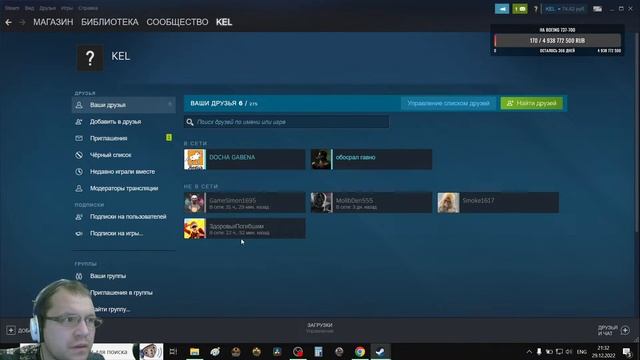Click the Чёрный список blocked icon
Image resolution: width=640 pixels, height=360 pixels.
pos(79,155)
